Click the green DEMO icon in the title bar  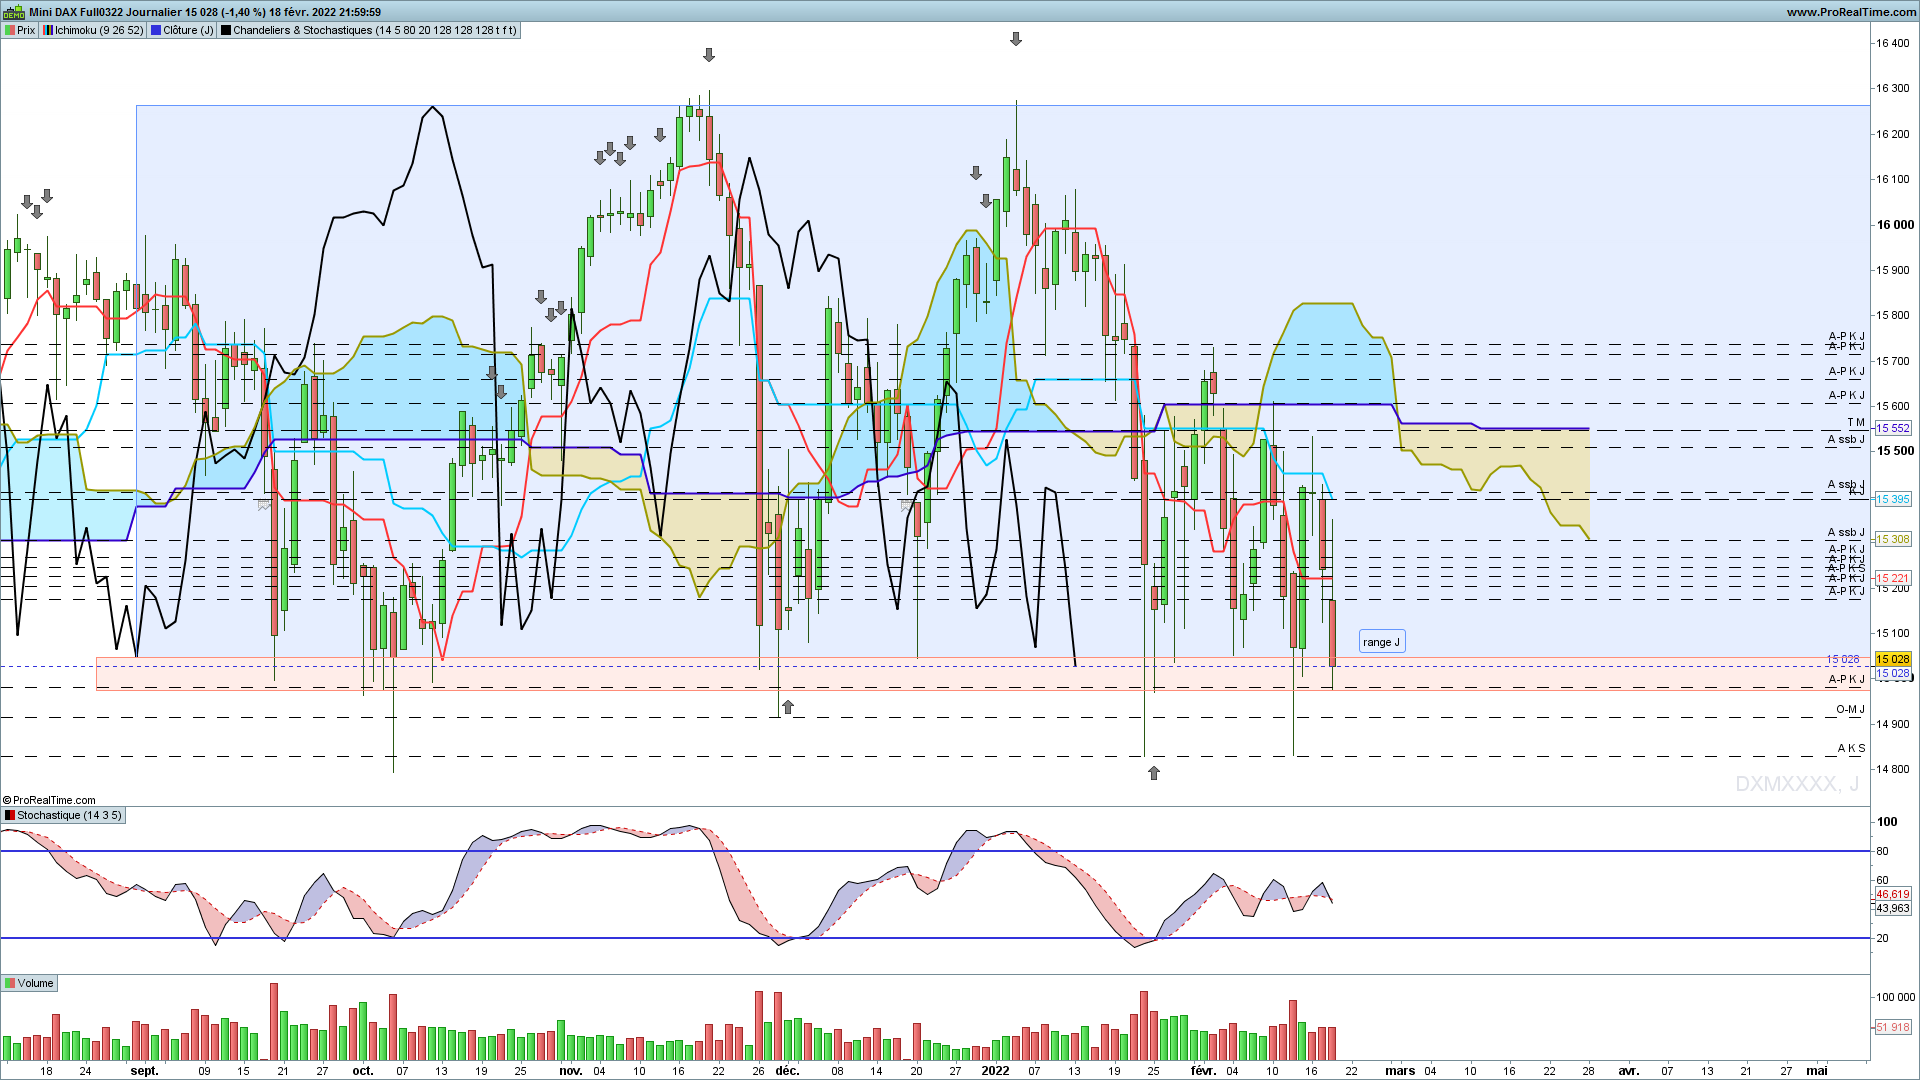tap(14, 12)
